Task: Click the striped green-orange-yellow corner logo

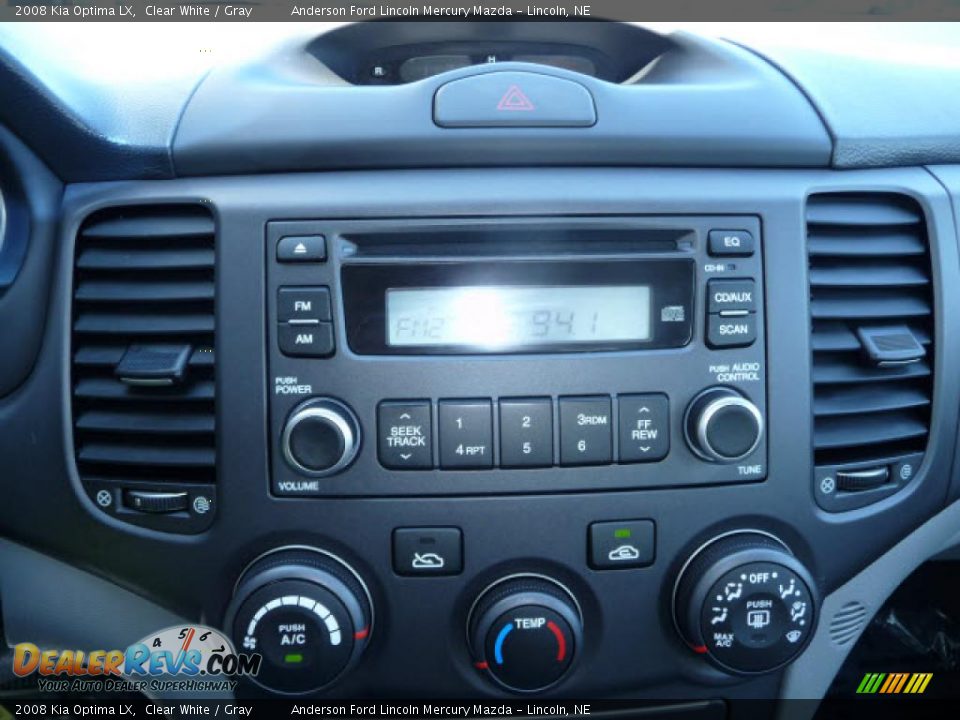Action: pos(894,683)
